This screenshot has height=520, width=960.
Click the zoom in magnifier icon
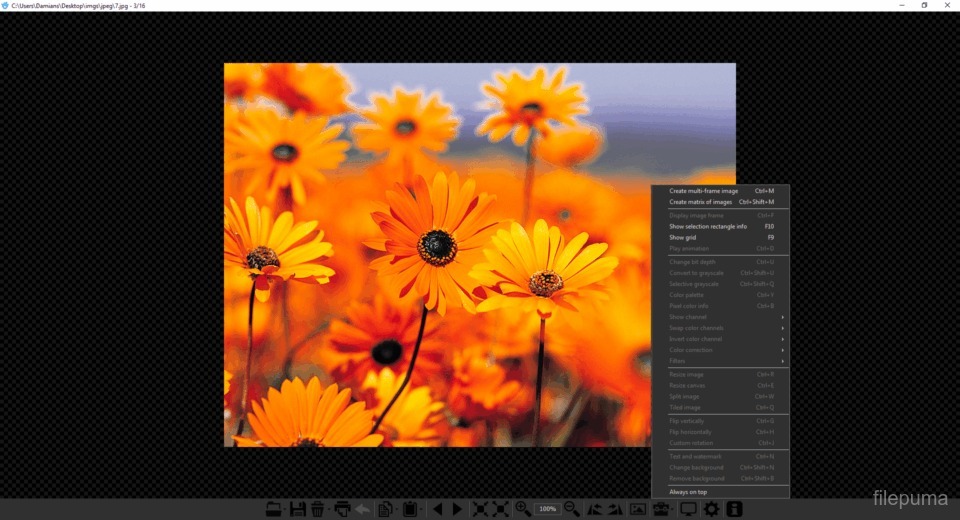tap(522, 509)
